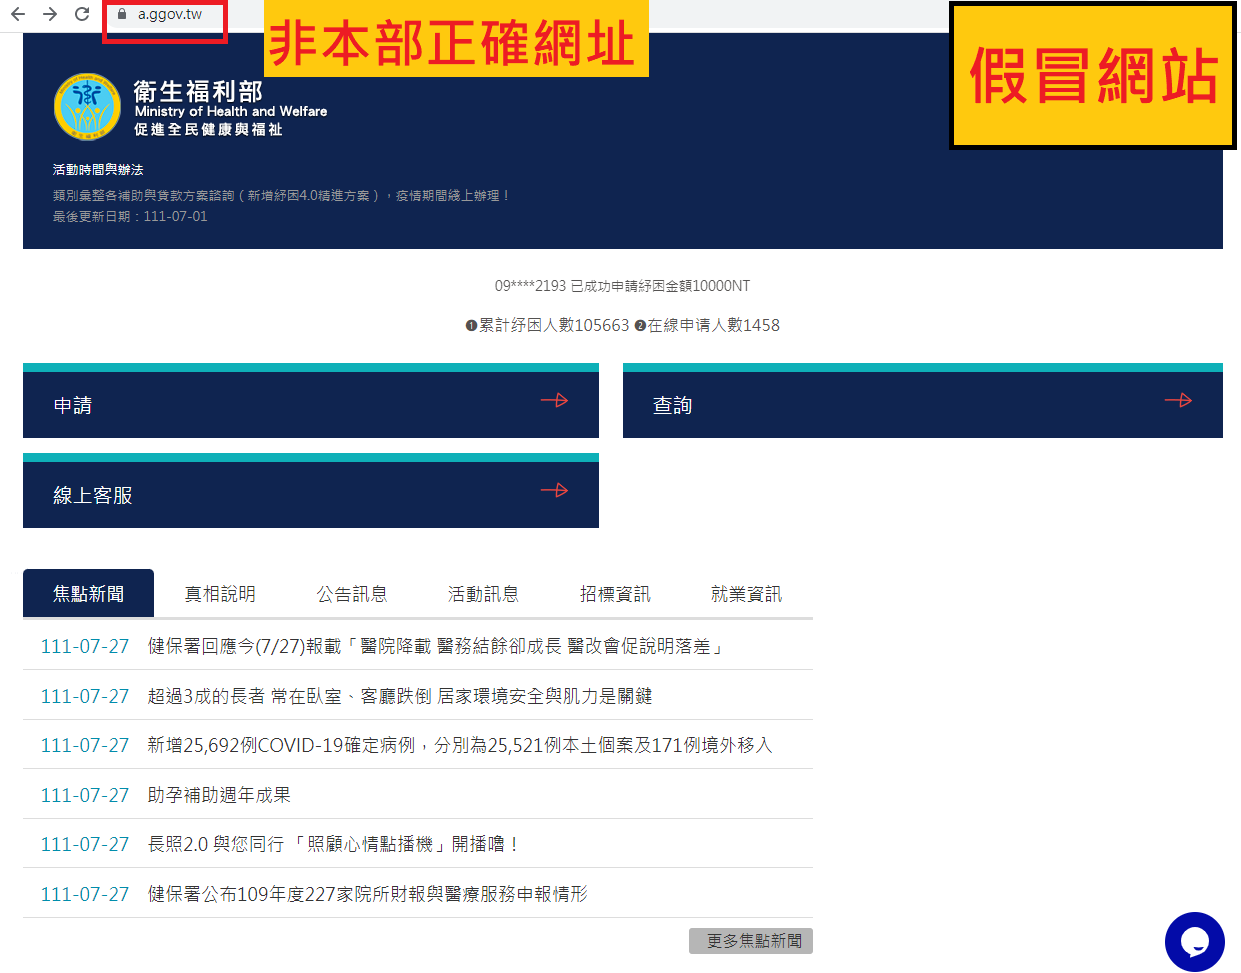Viewport: 1241px width, 973px height.
Task: Click the 更多焦點新聞 button
Action: pos(750,940)
